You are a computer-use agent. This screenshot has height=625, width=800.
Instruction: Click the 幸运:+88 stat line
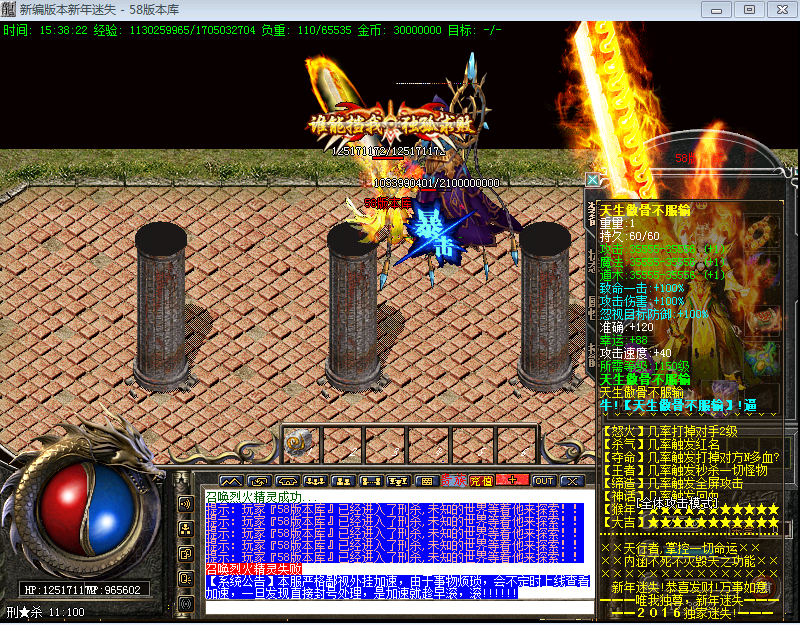pos(623,340)
